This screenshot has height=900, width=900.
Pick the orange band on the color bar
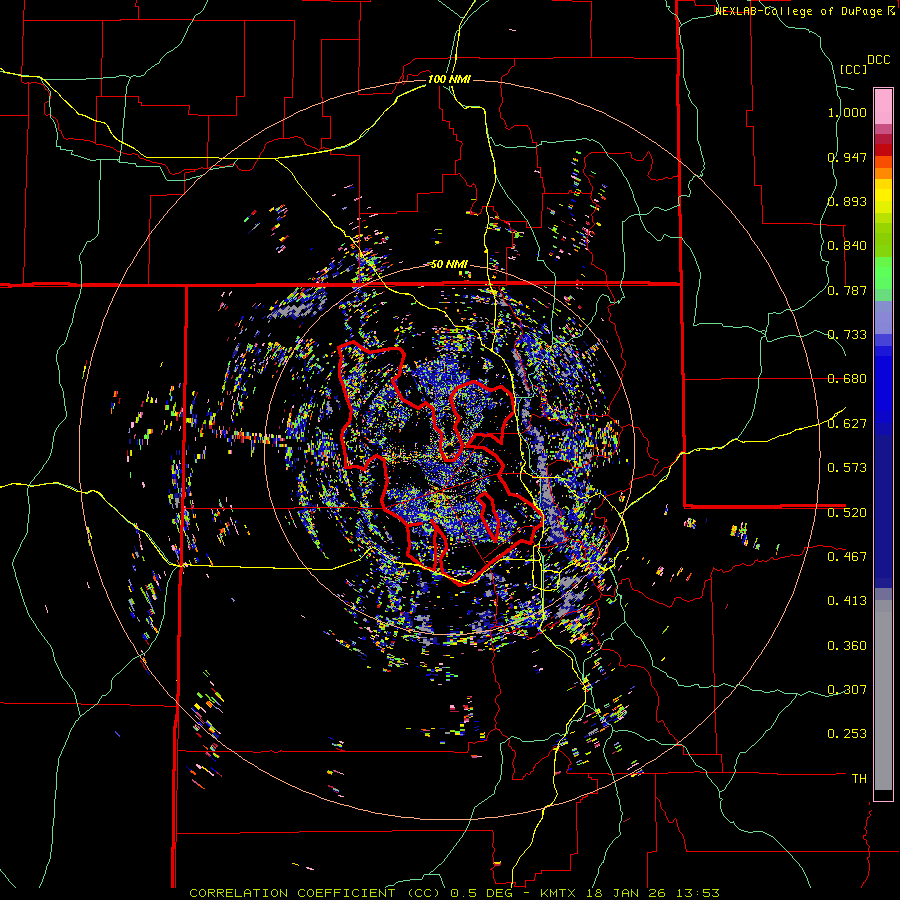tap(883, 173)
